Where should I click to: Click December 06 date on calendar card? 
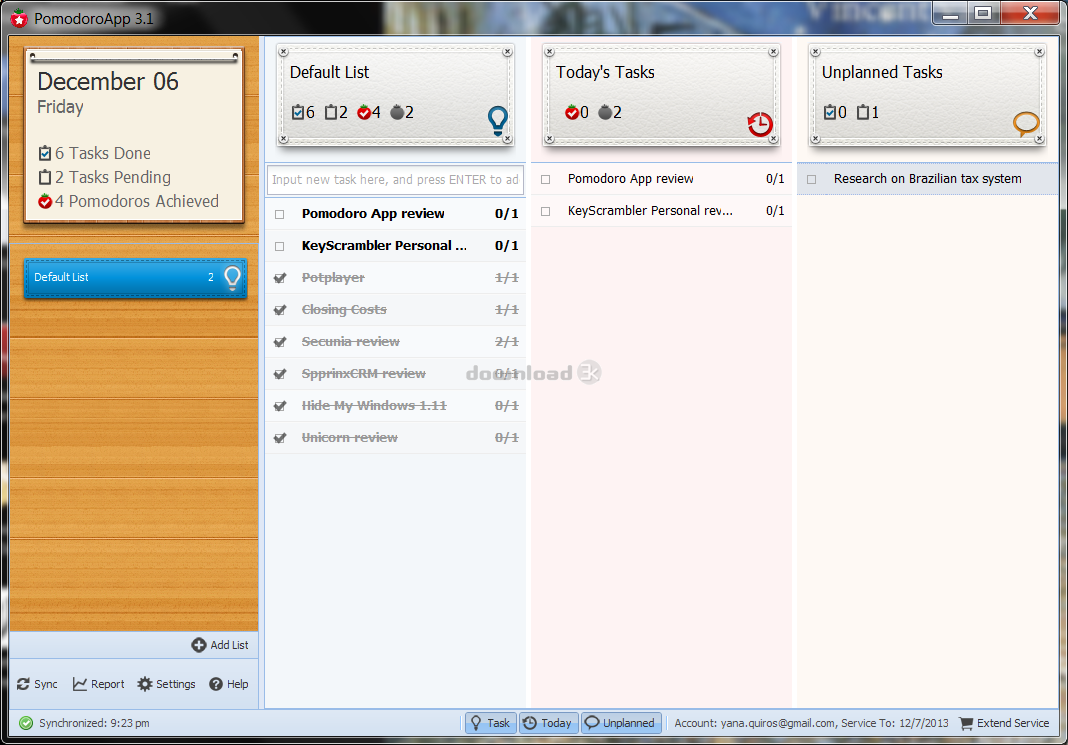point(108,82)
